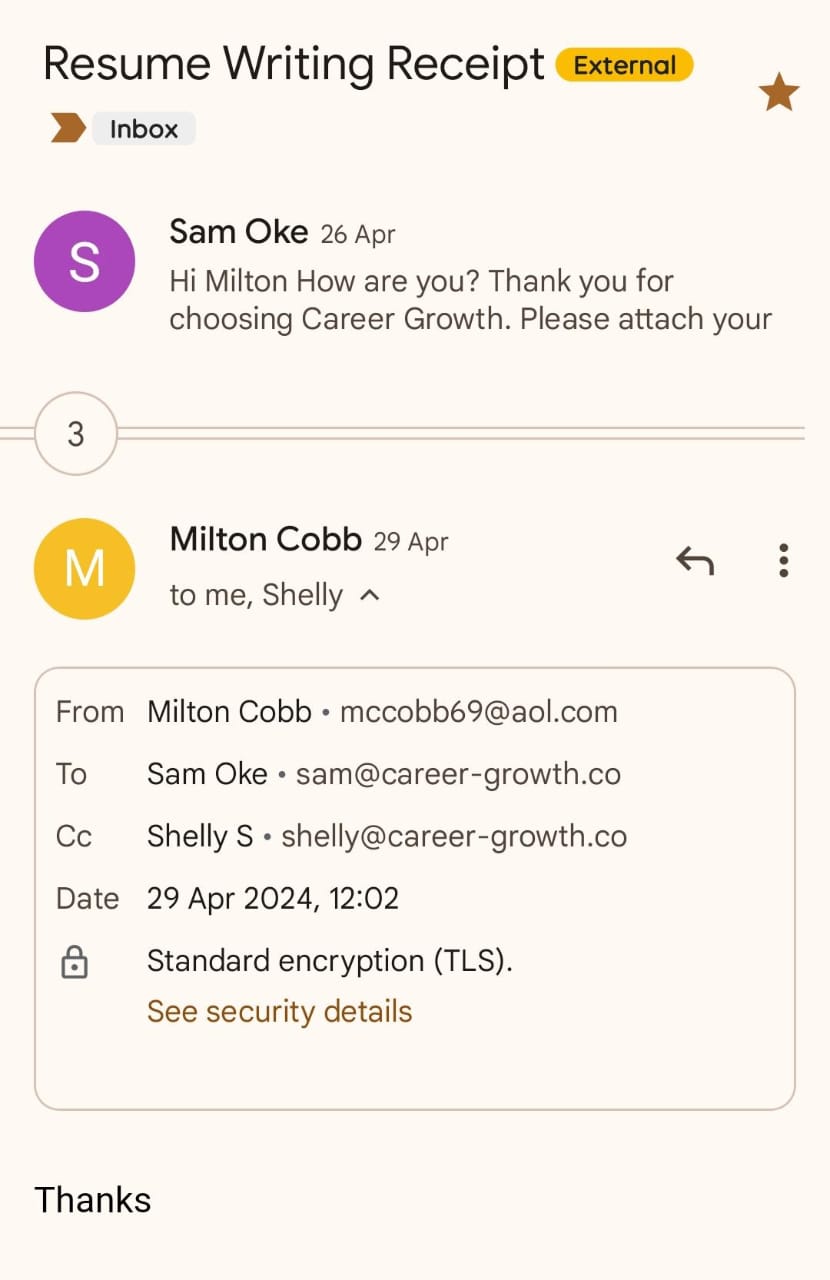This screenshot has width=830, height=1280.
Task: Select the shelly@career-growth.co Cc address
Action: (x=454, y=836)
